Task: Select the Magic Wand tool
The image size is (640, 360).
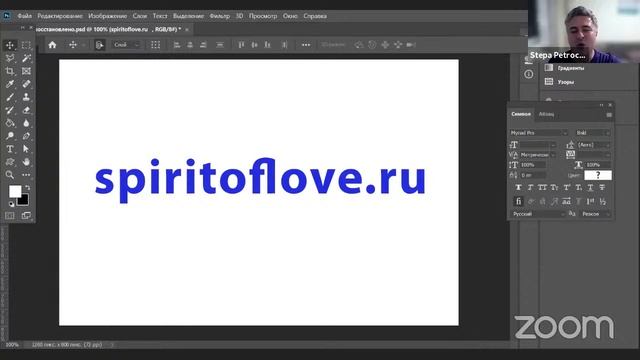Action: click(x=26, y=58)
